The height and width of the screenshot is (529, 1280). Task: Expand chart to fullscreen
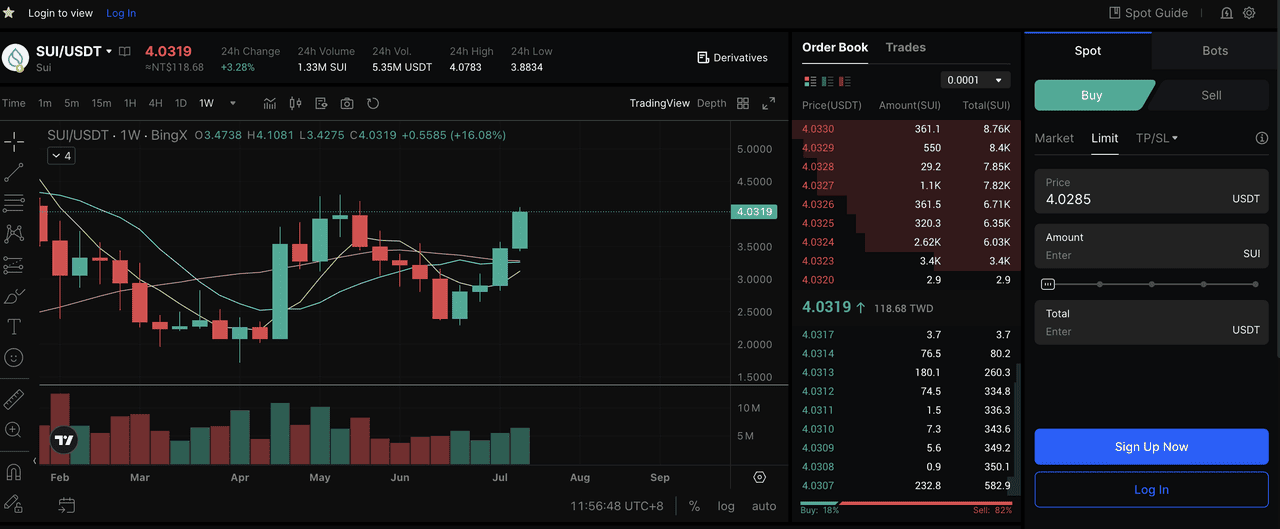[769, 103]
